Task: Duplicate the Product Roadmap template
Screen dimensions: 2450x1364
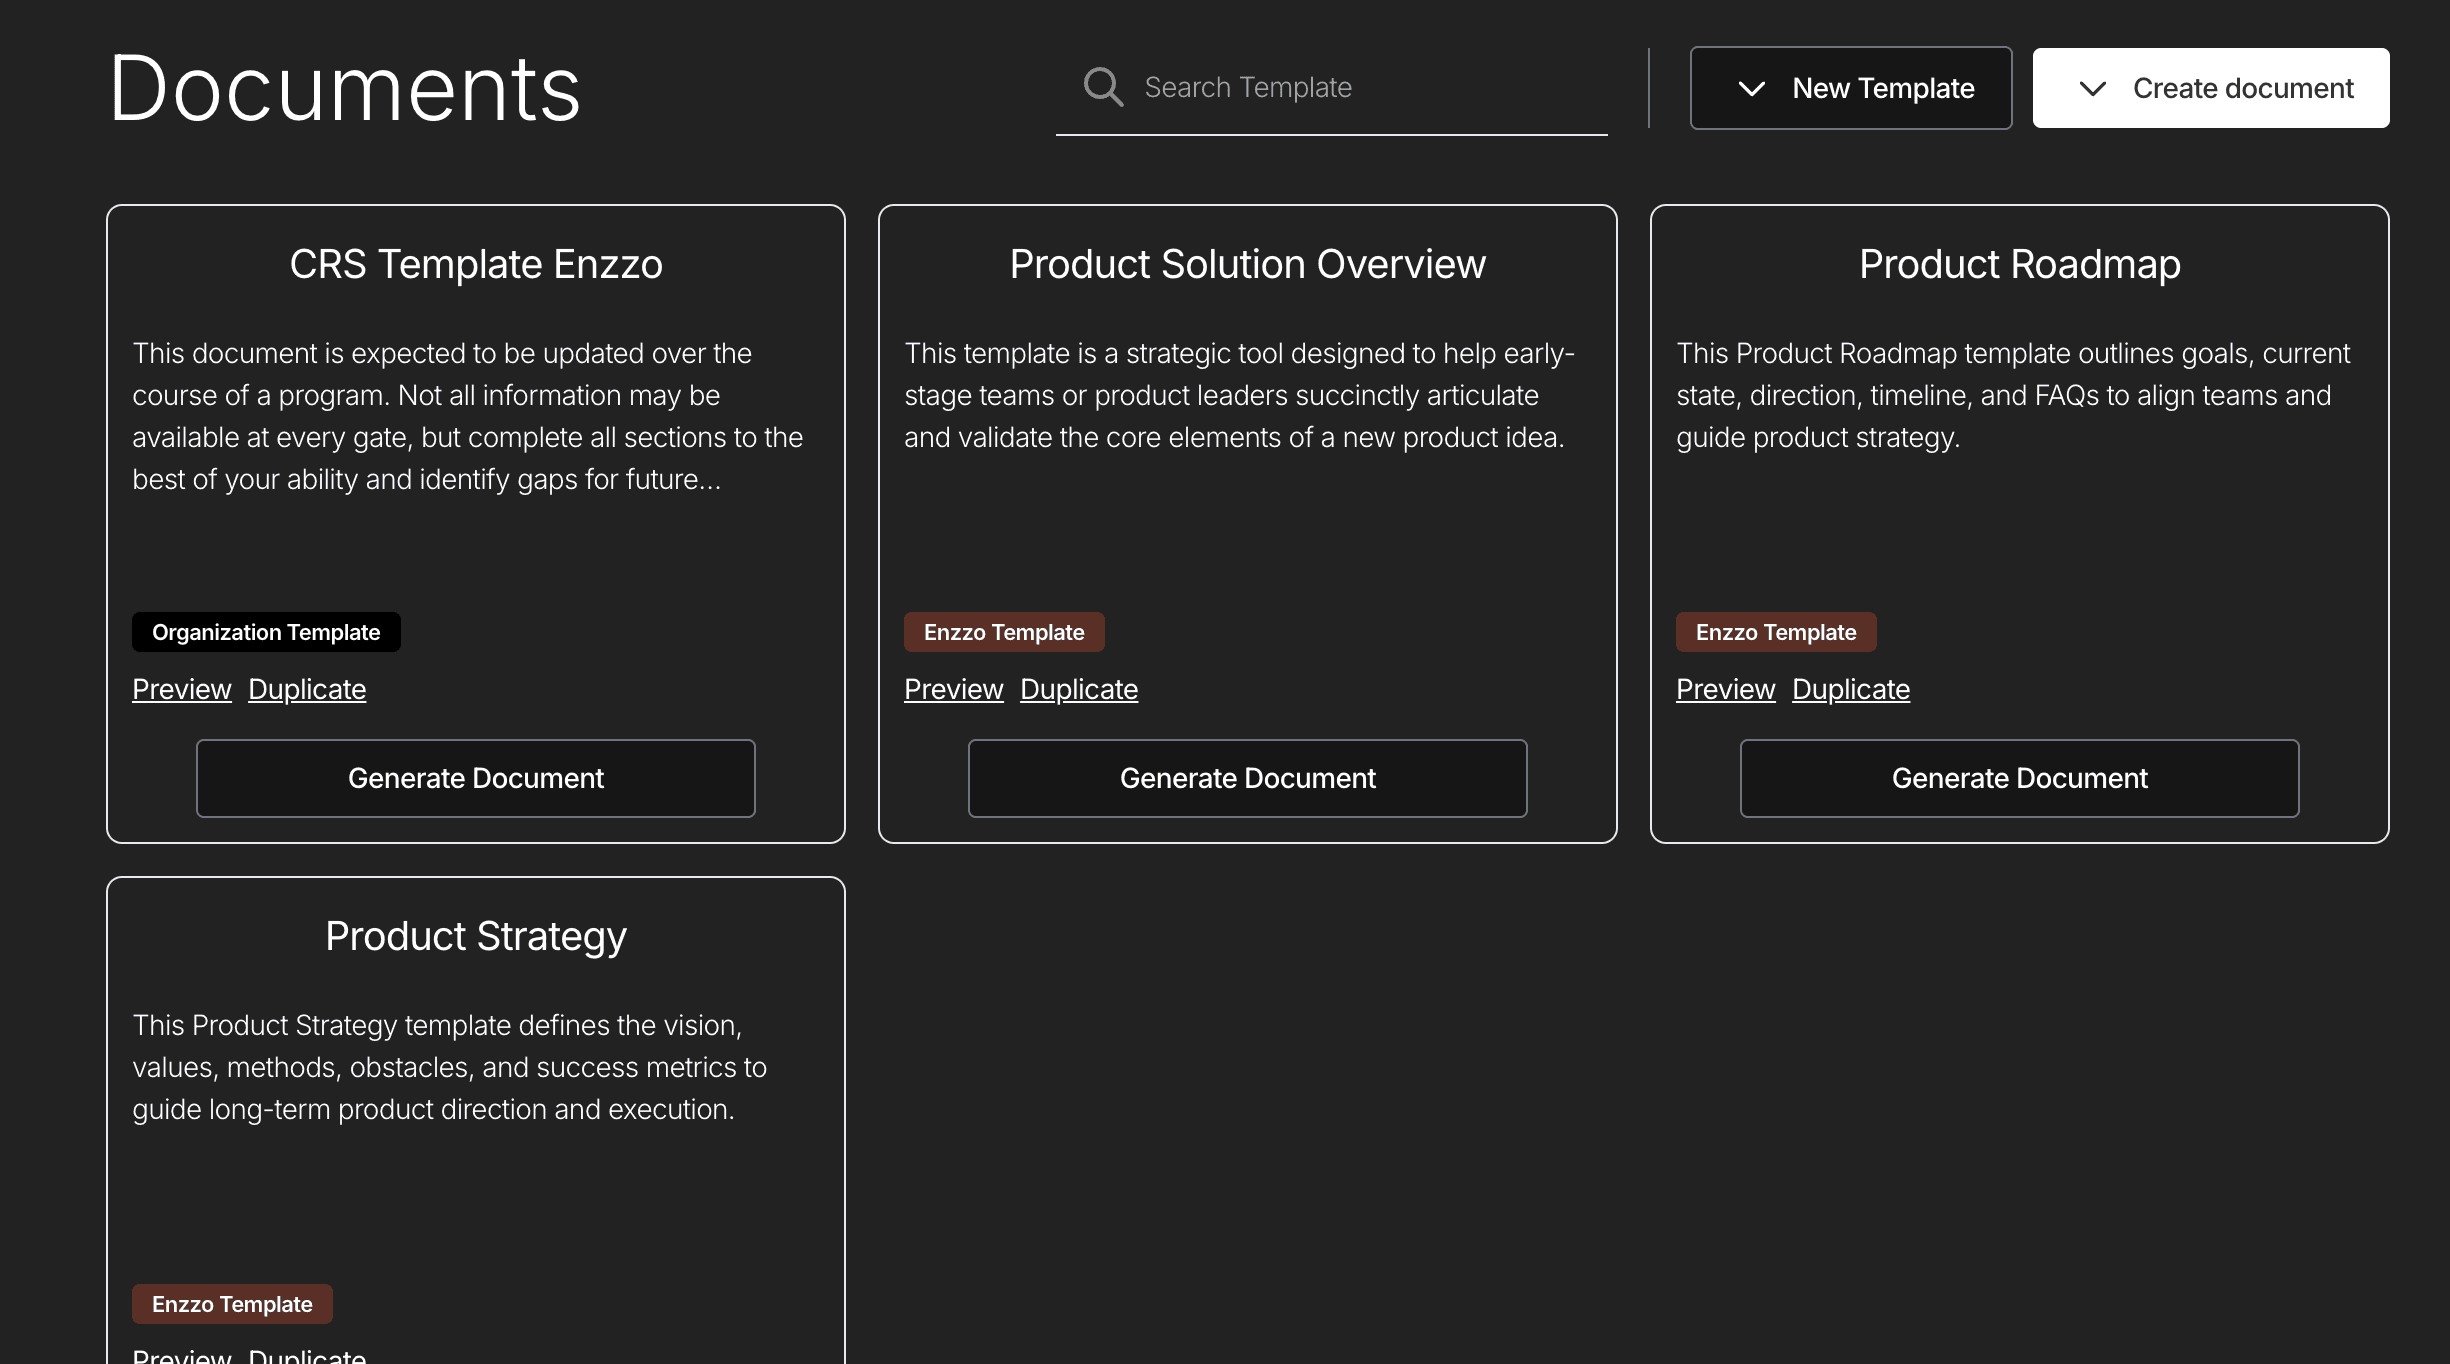Action: 1850,689
